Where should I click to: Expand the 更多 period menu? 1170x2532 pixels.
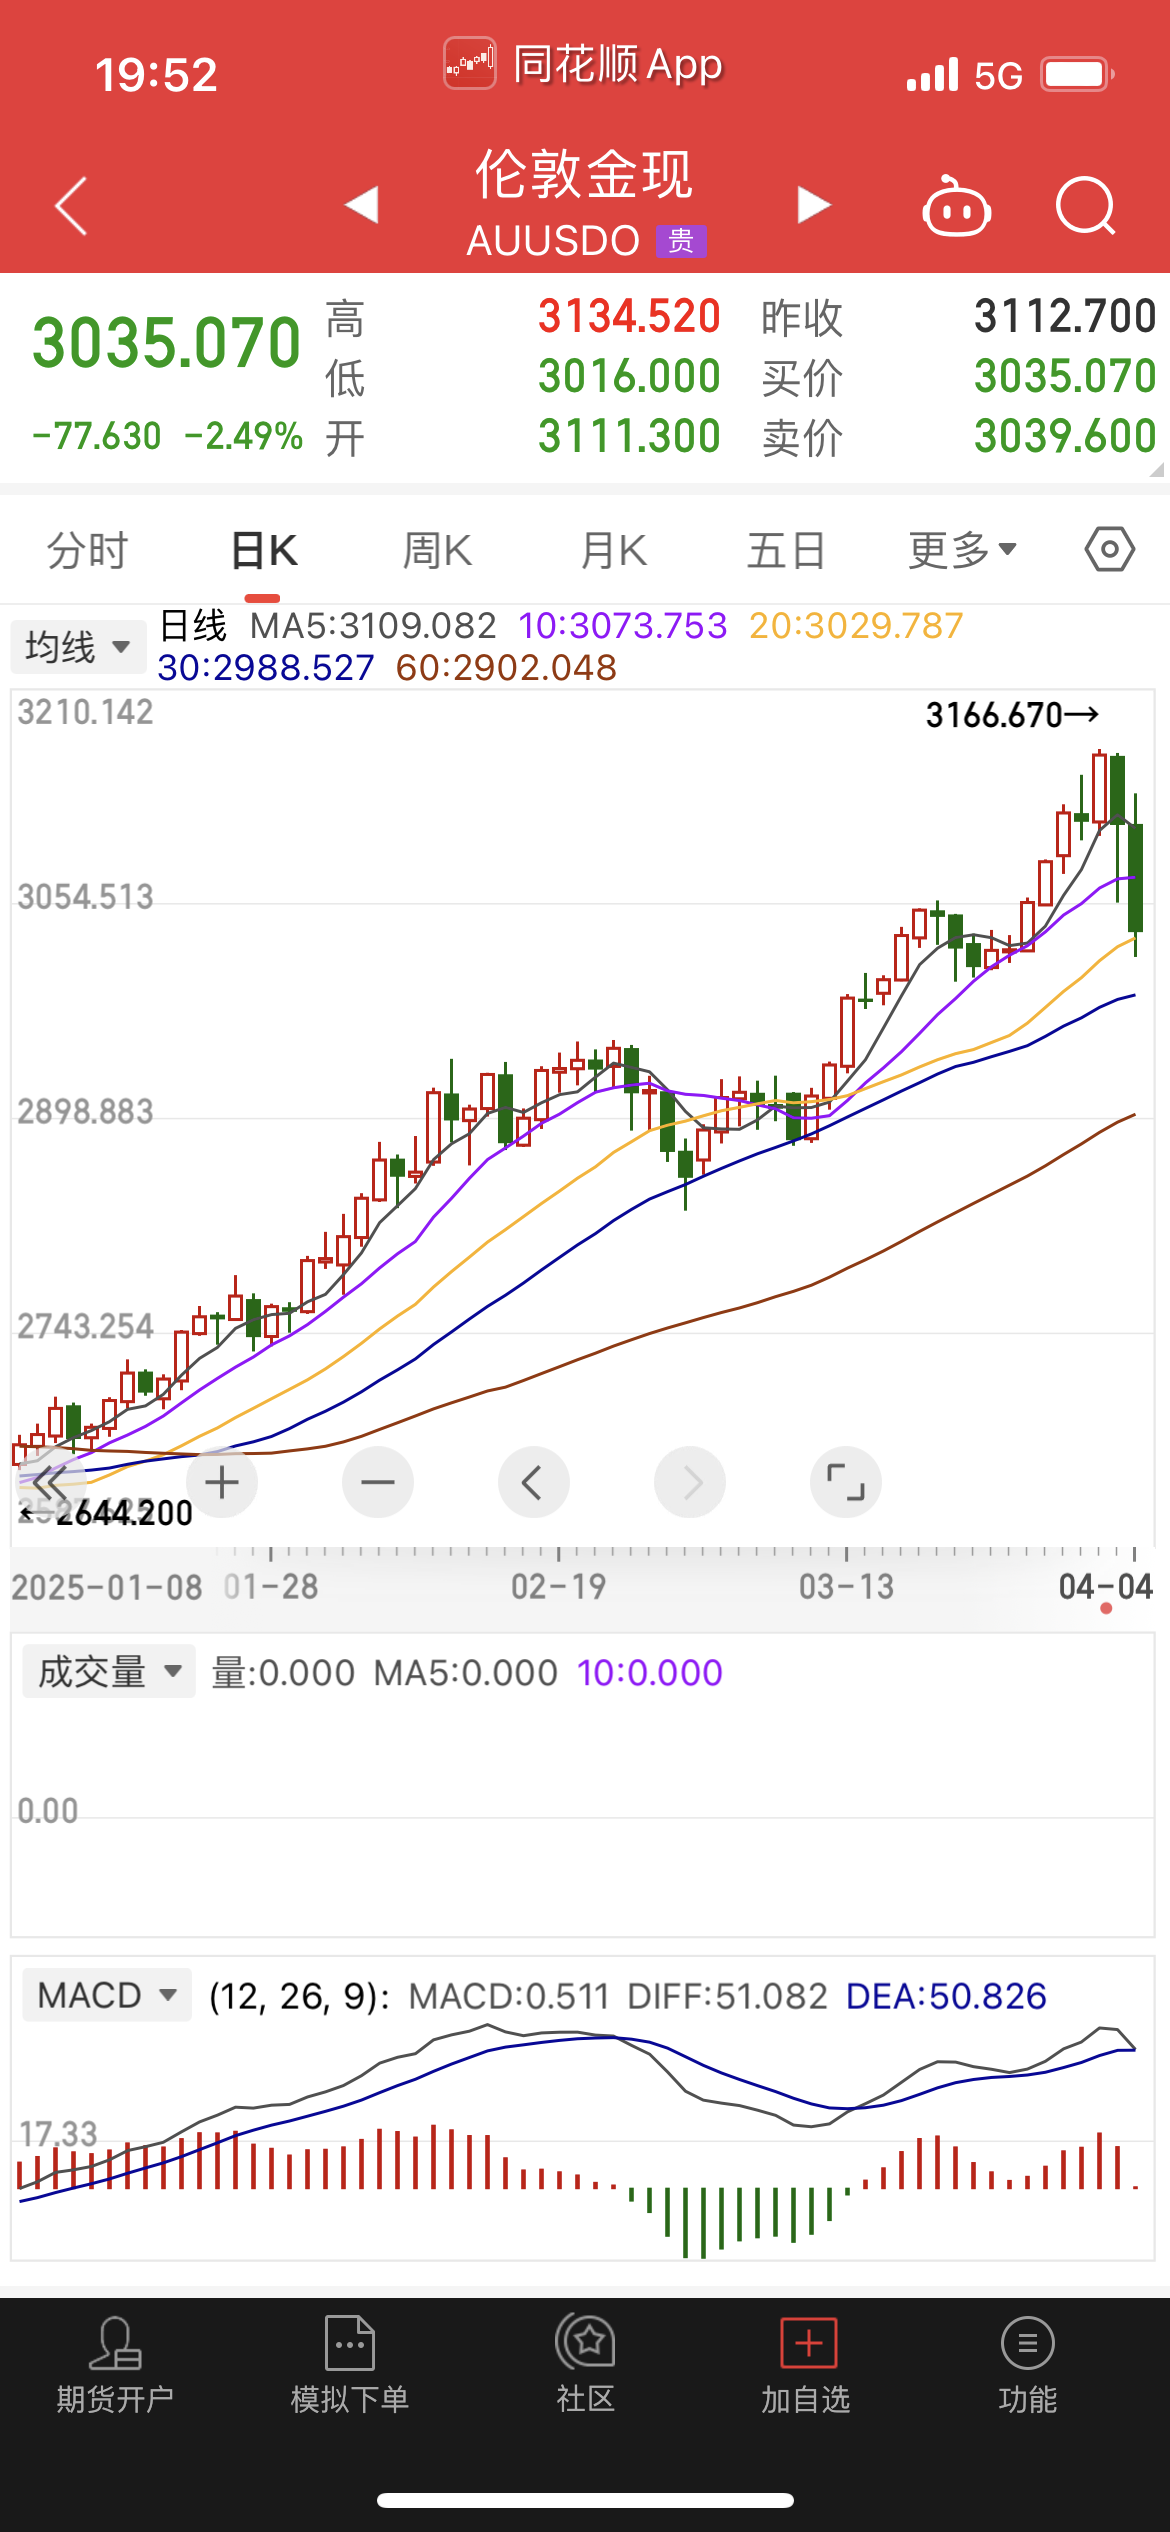pos(962,550)
